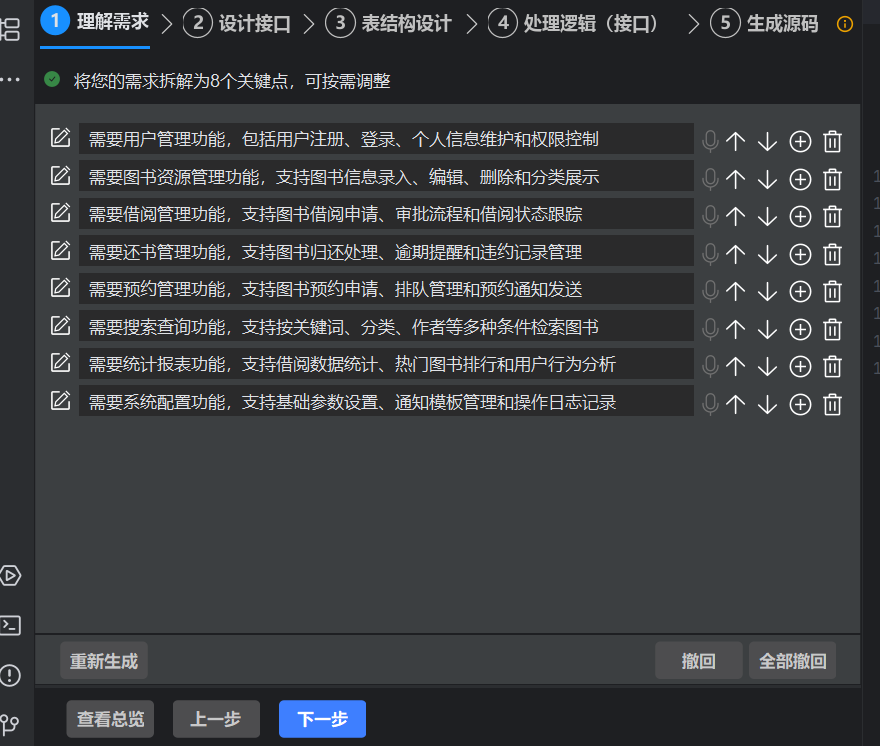880x746 pixels.
Task: Select the source control branch icon in the sidebar
Action: pos(11,722)
